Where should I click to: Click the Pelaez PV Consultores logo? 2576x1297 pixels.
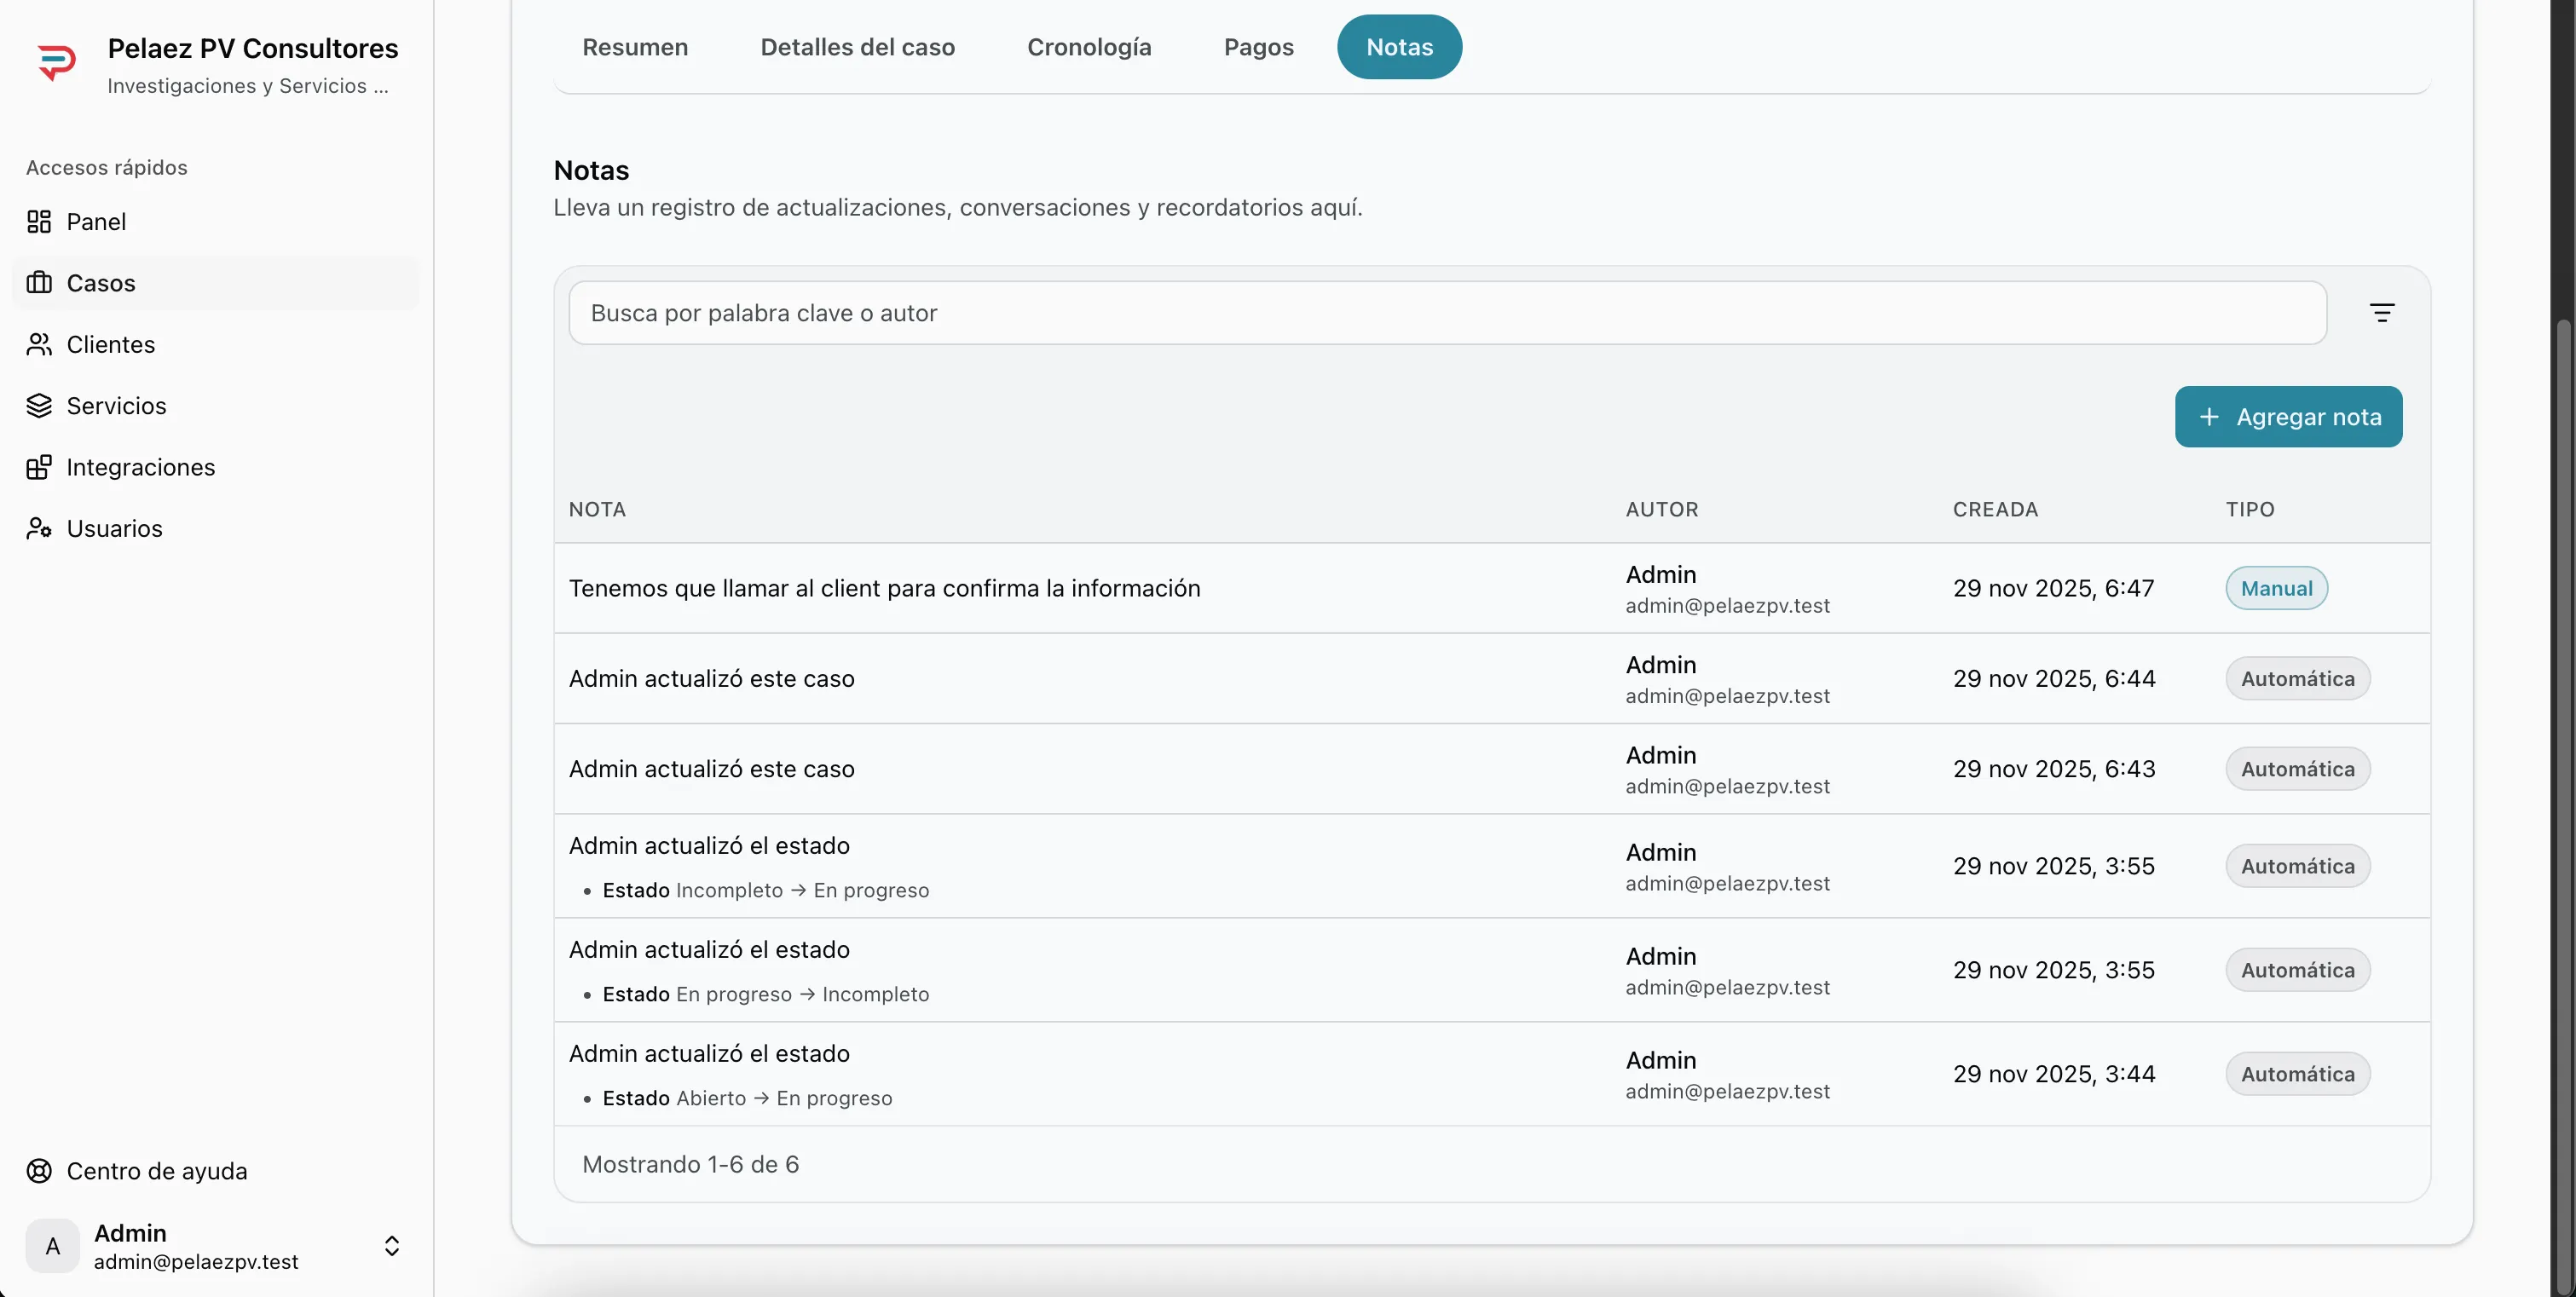tap(57, 62)
